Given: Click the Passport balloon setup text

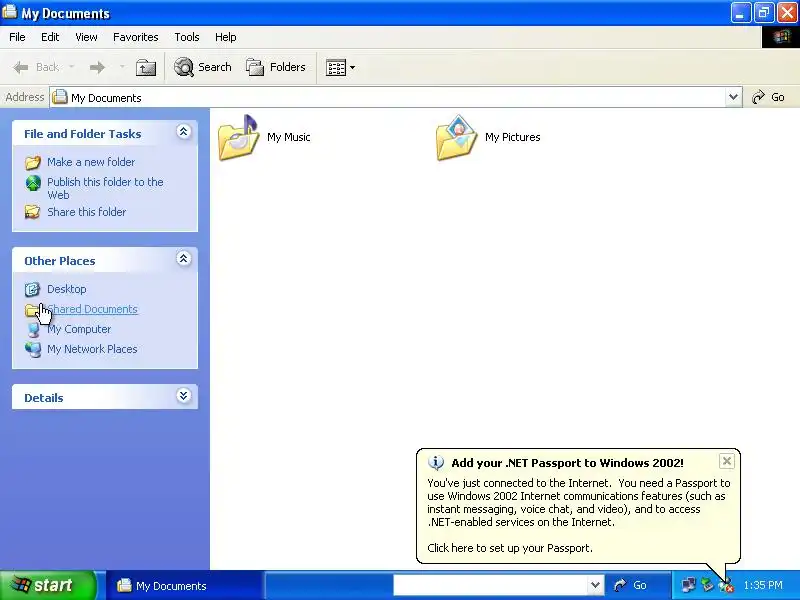Looking at the screenshot, I should pyautogui.click(x=510, y=548).
